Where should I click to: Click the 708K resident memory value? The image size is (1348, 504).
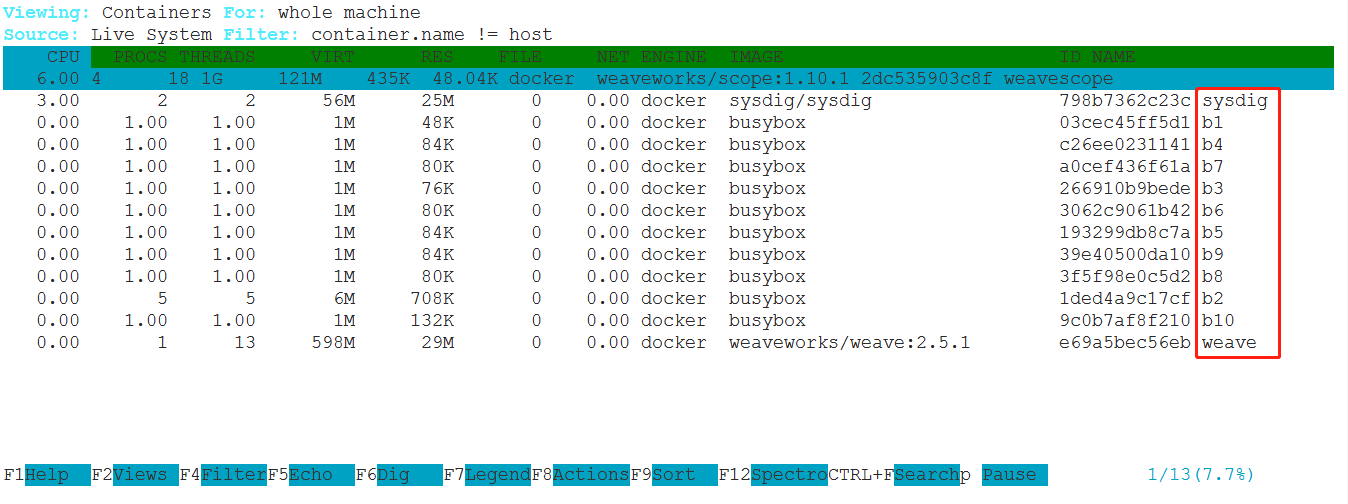432,299
